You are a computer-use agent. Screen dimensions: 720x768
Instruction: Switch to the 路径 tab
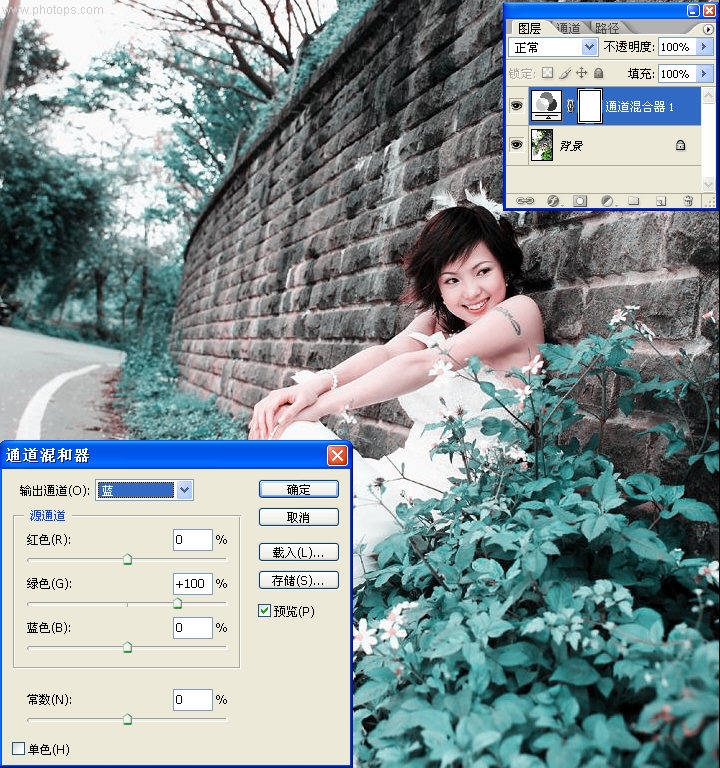point(607,28)
